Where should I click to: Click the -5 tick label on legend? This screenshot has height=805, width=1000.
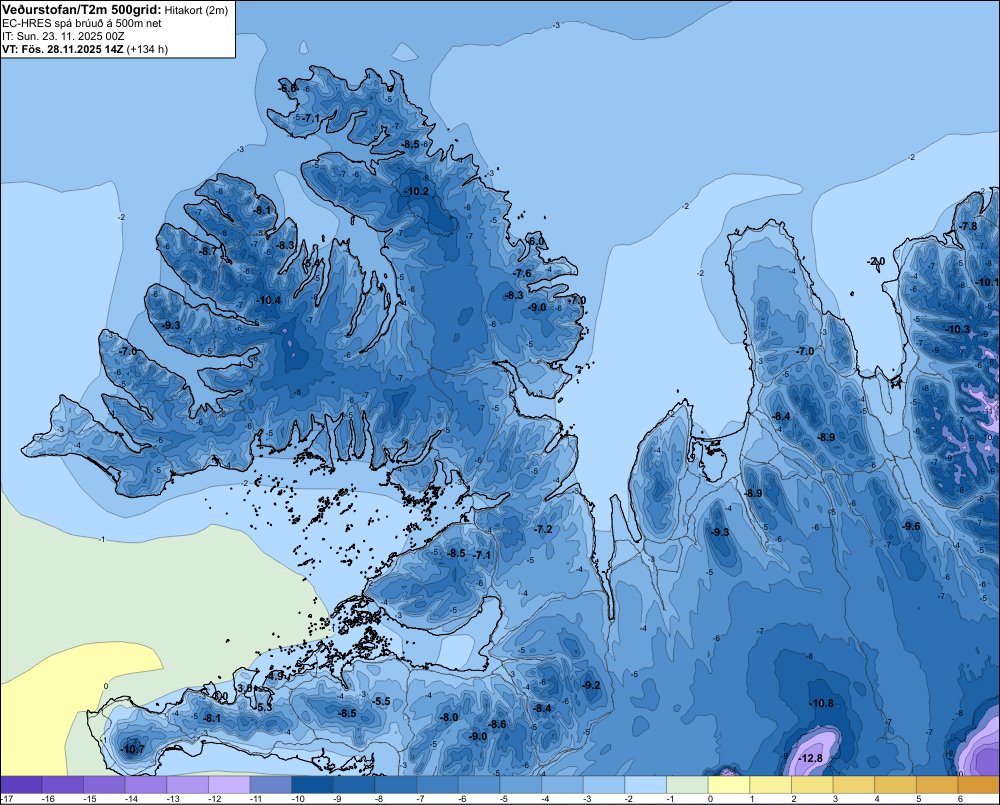(x=504, y=799)
